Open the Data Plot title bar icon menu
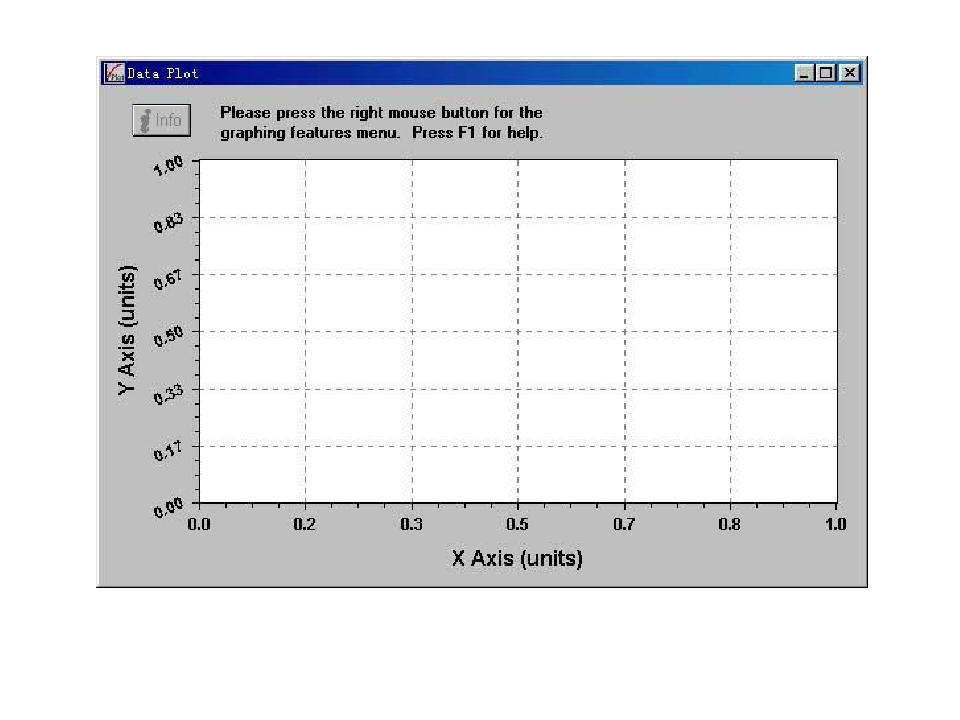The width and height of the screenshot is (960, 720). 114,73
